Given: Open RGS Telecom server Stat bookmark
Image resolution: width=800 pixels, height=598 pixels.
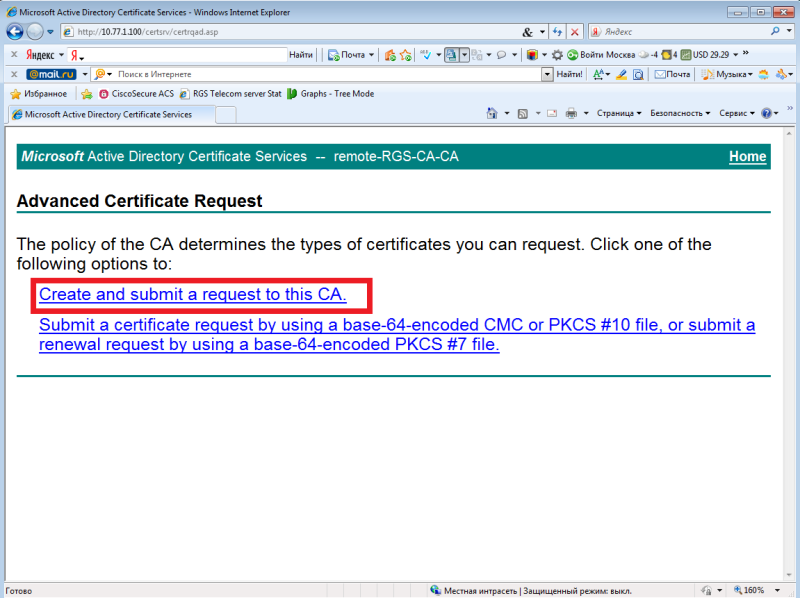Looking at the screenshot, I should 230,94.
